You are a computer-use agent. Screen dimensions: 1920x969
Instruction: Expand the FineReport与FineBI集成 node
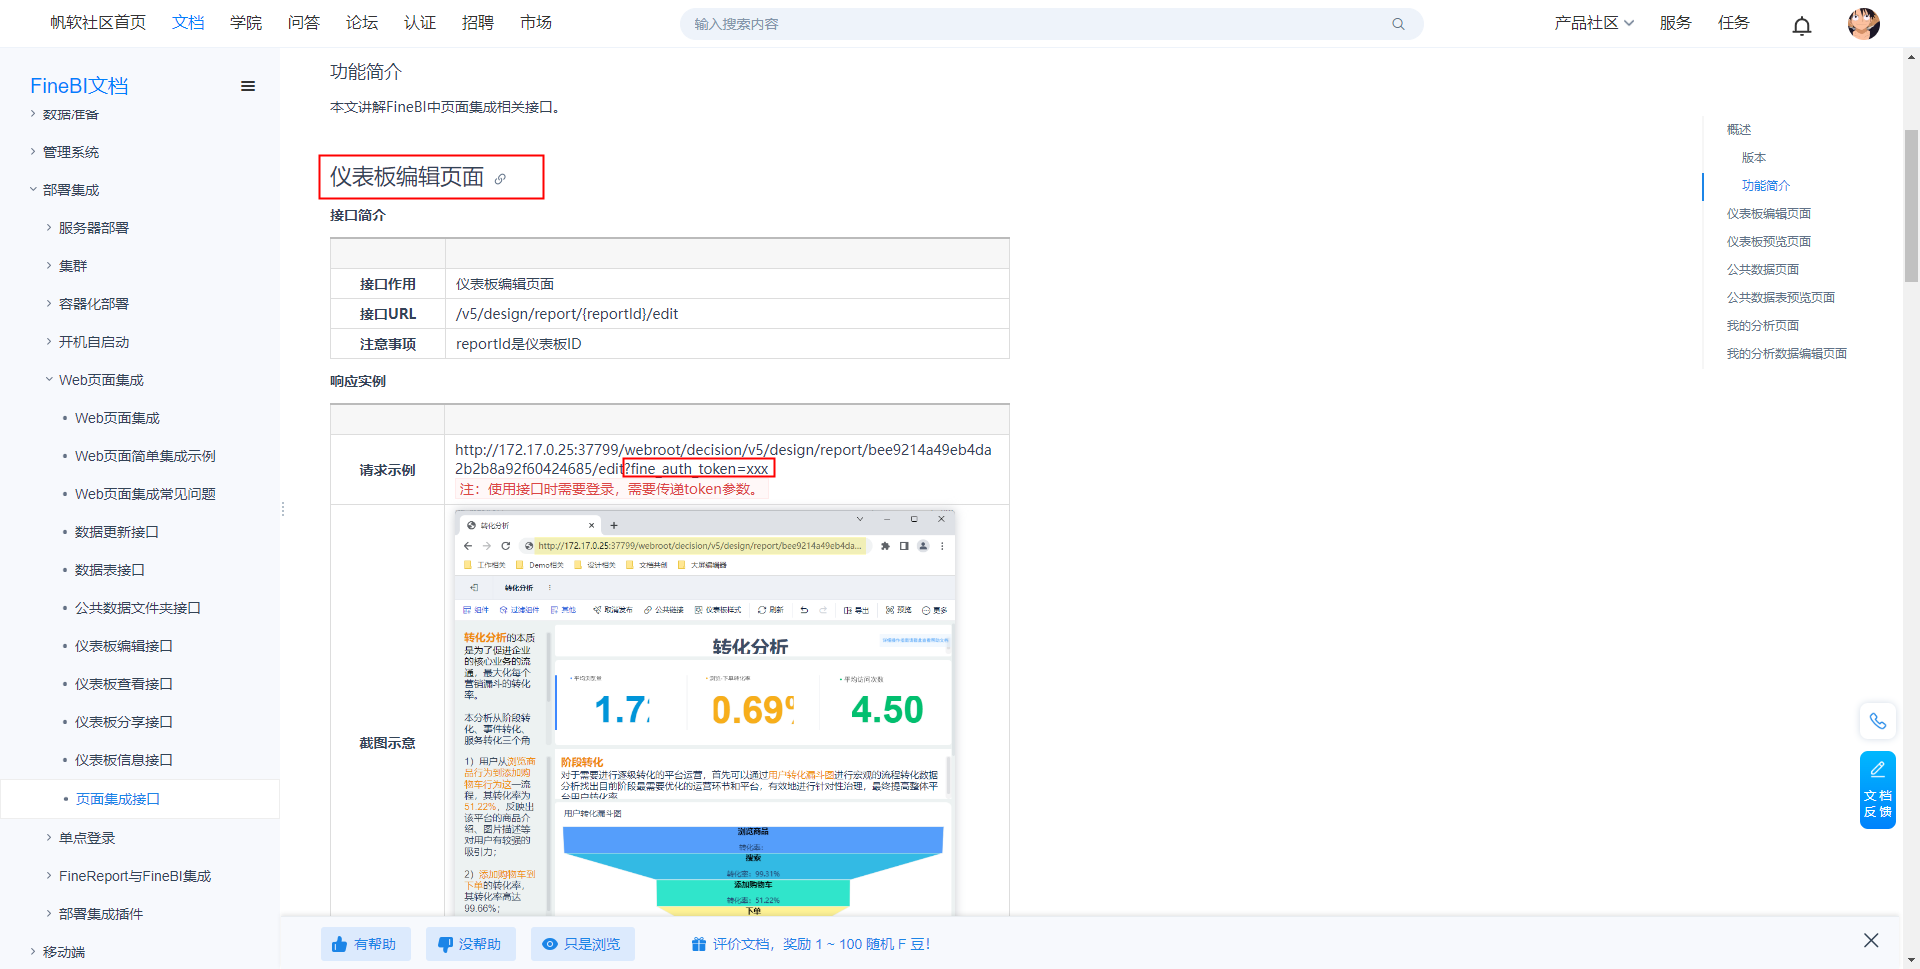pyautogui.click(x=49, y=876)
